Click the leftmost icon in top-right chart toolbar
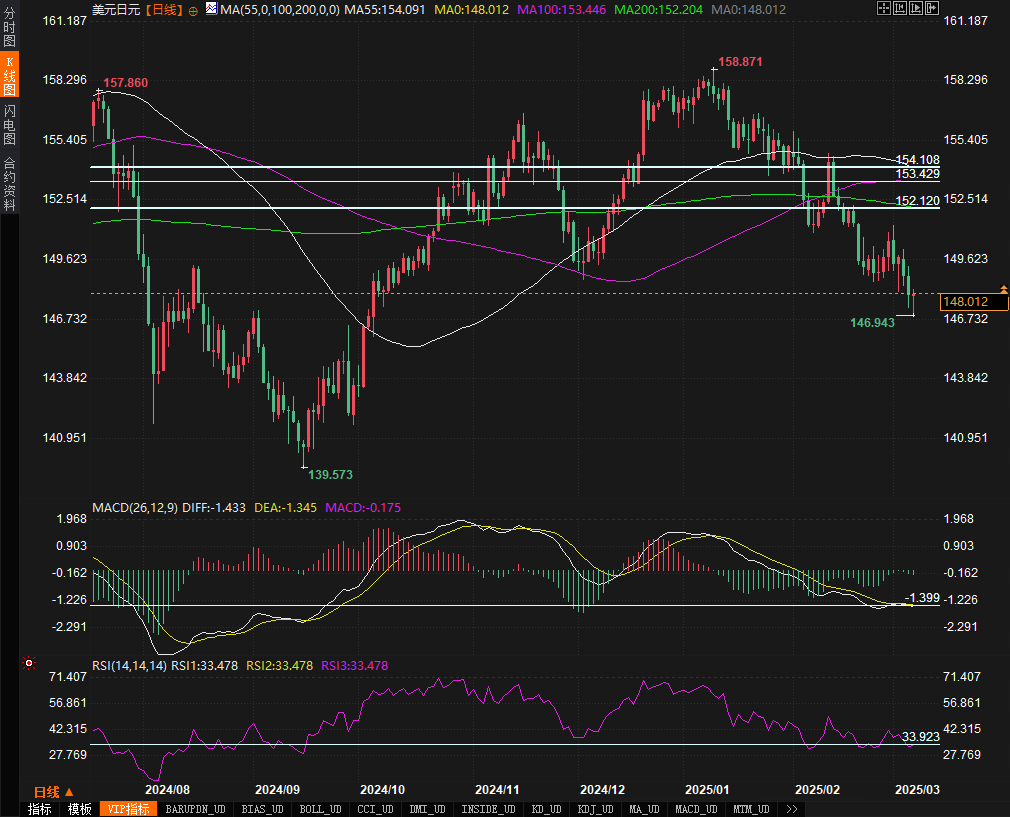 pos(883,9)
